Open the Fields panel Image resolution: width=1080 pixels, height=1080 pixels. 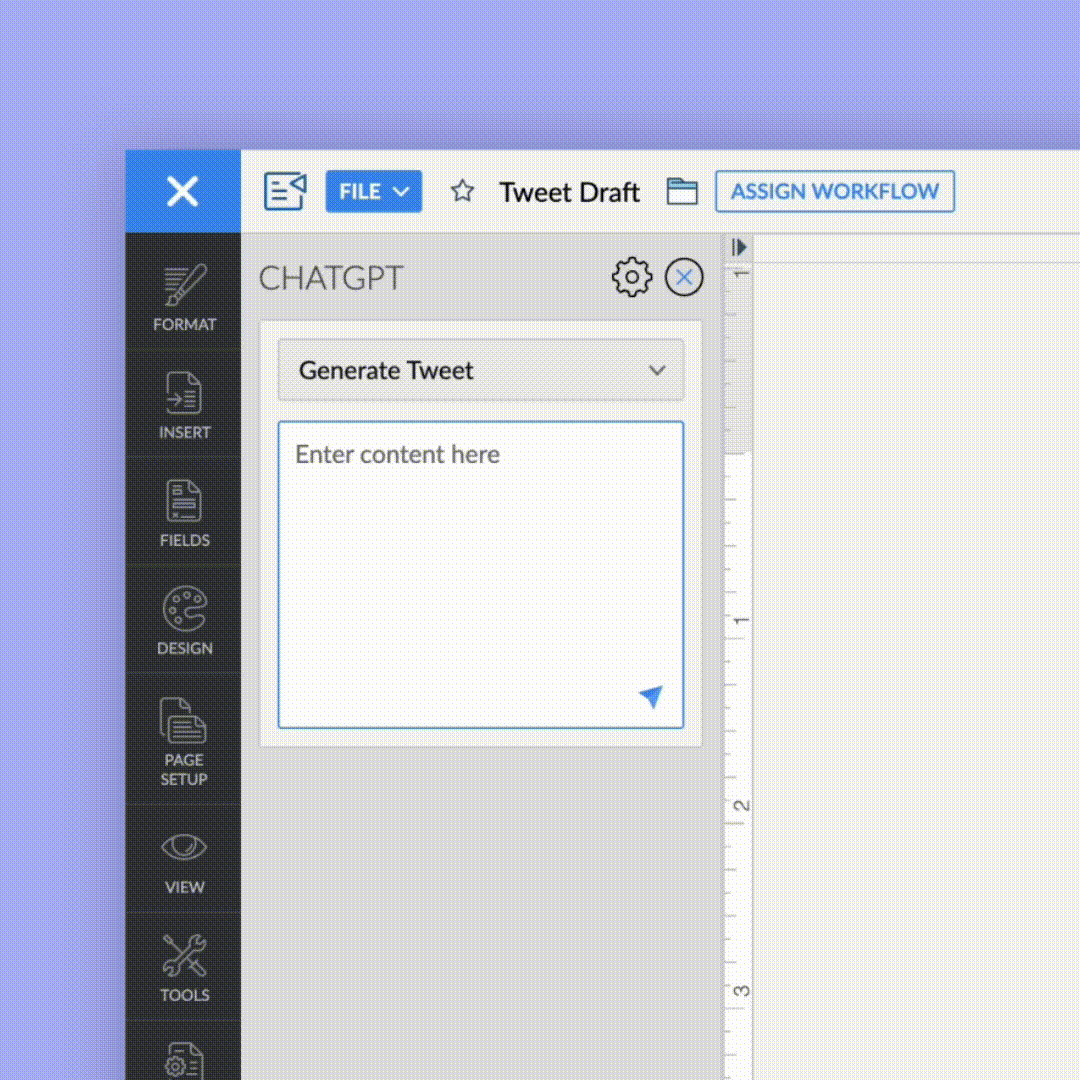184,513
